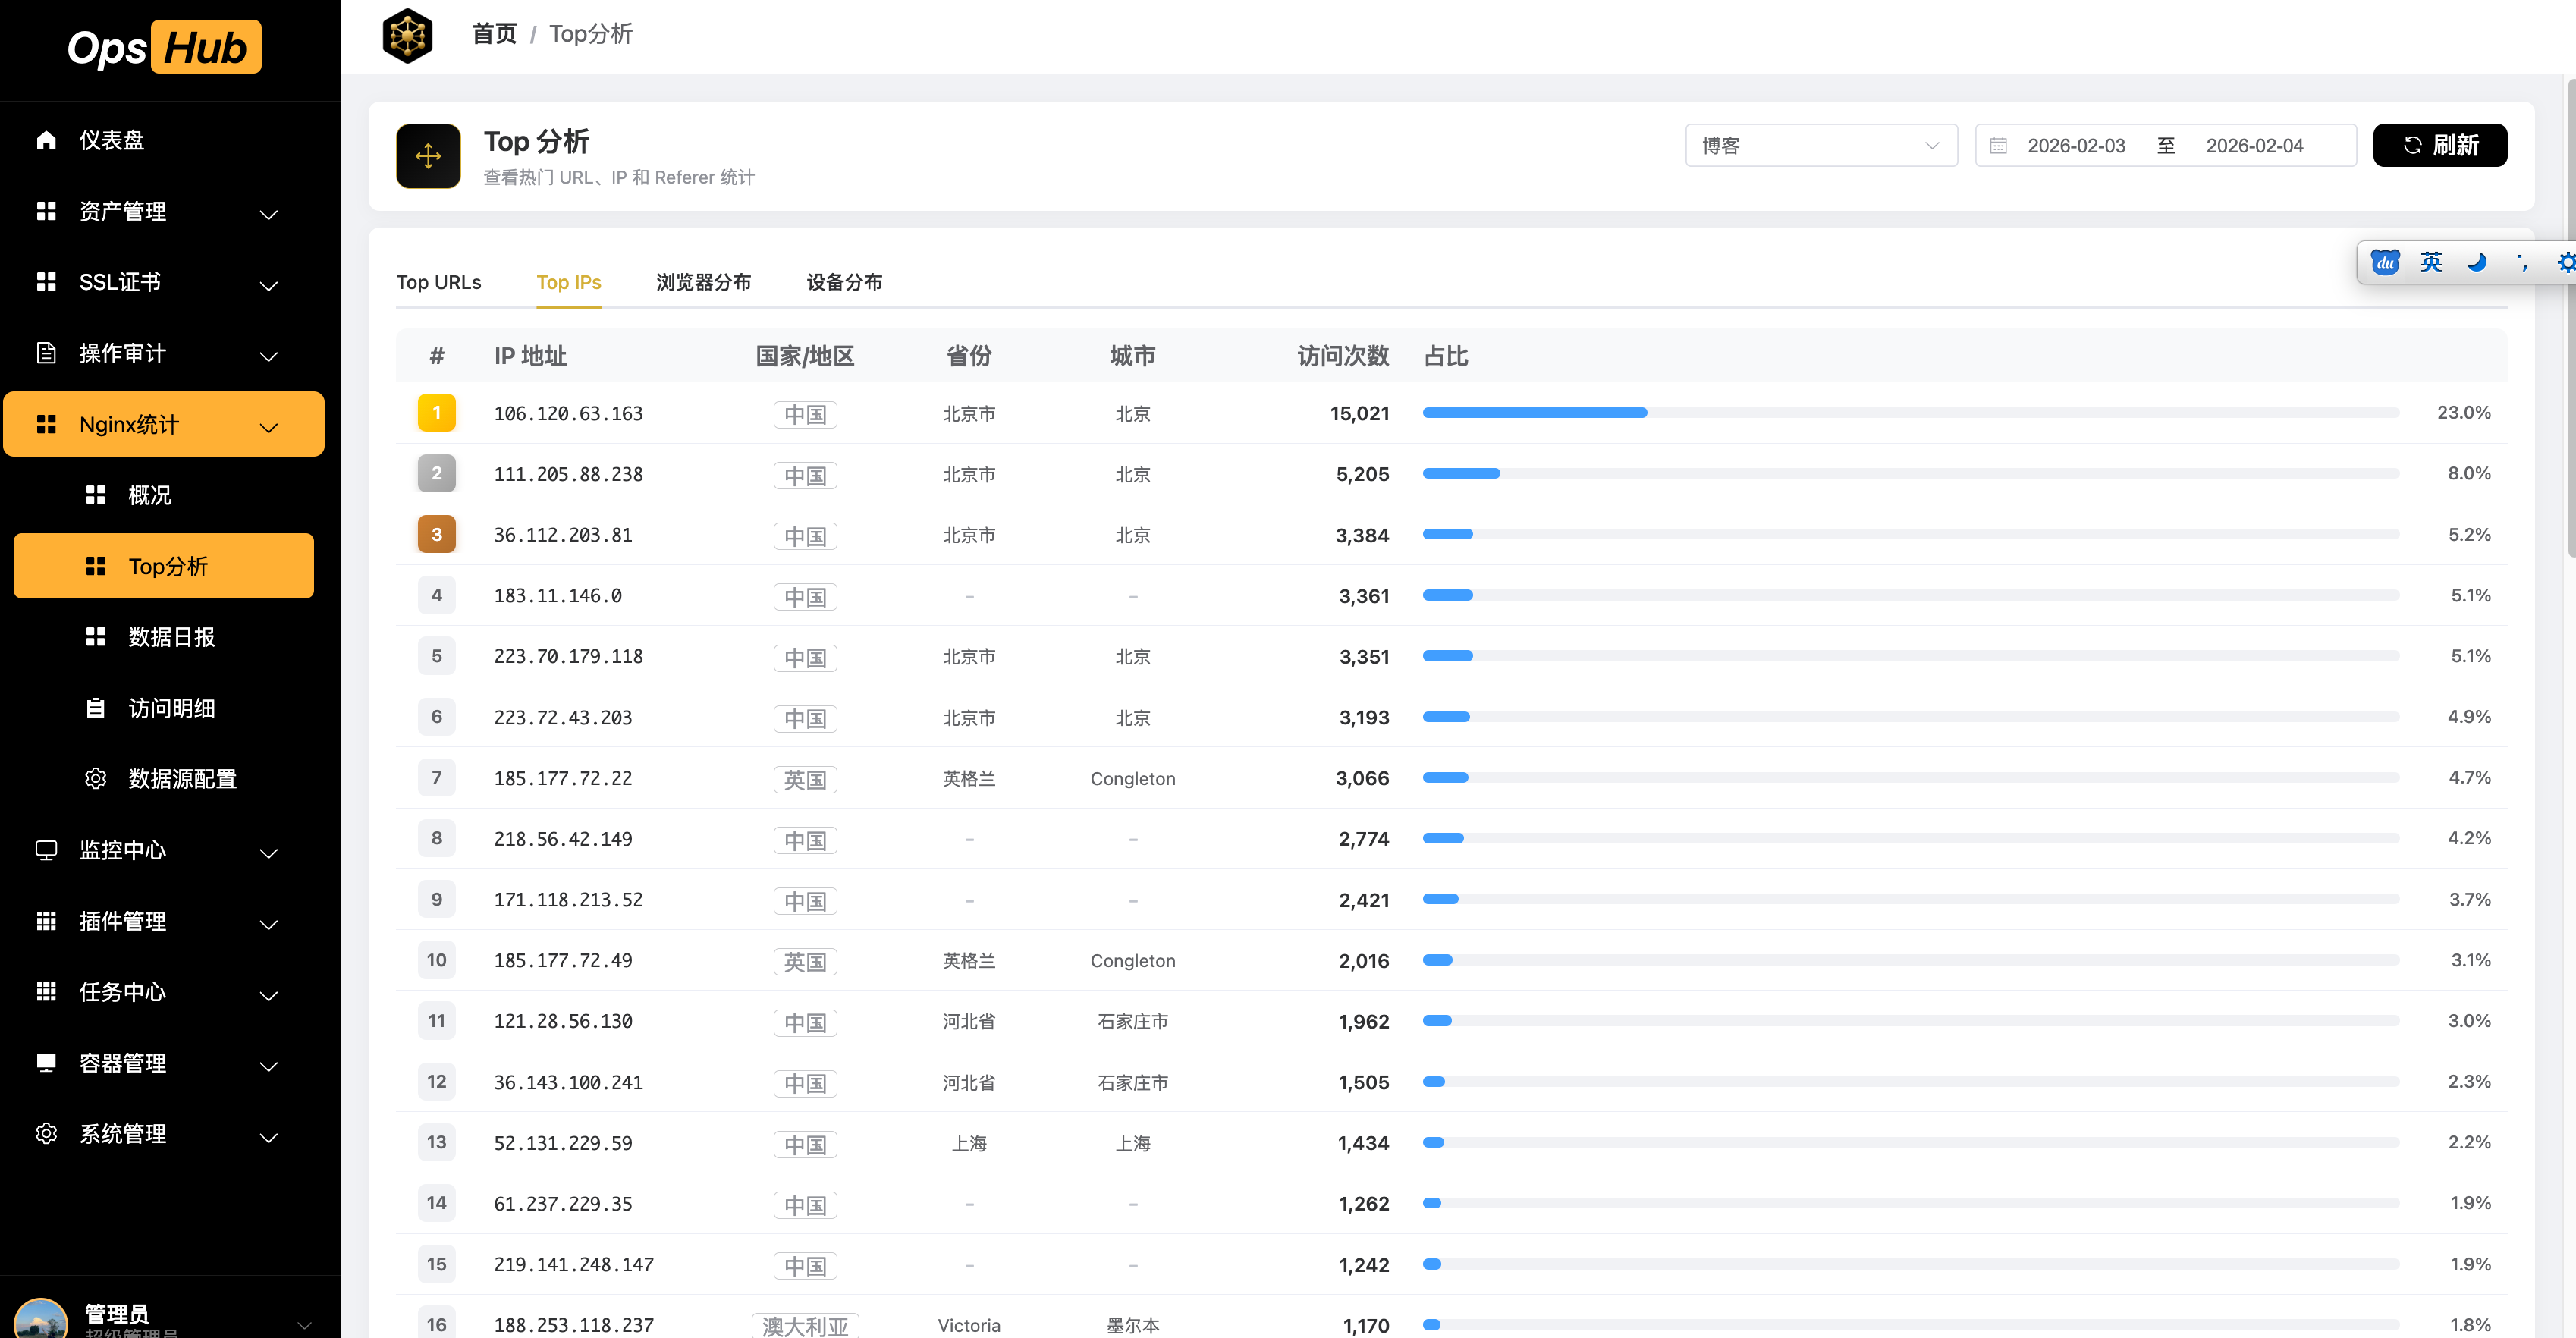This screenshot has width=2576, height=1338.
Task: Click the 刷新 refresh button
Action: tap(2440, 145)
